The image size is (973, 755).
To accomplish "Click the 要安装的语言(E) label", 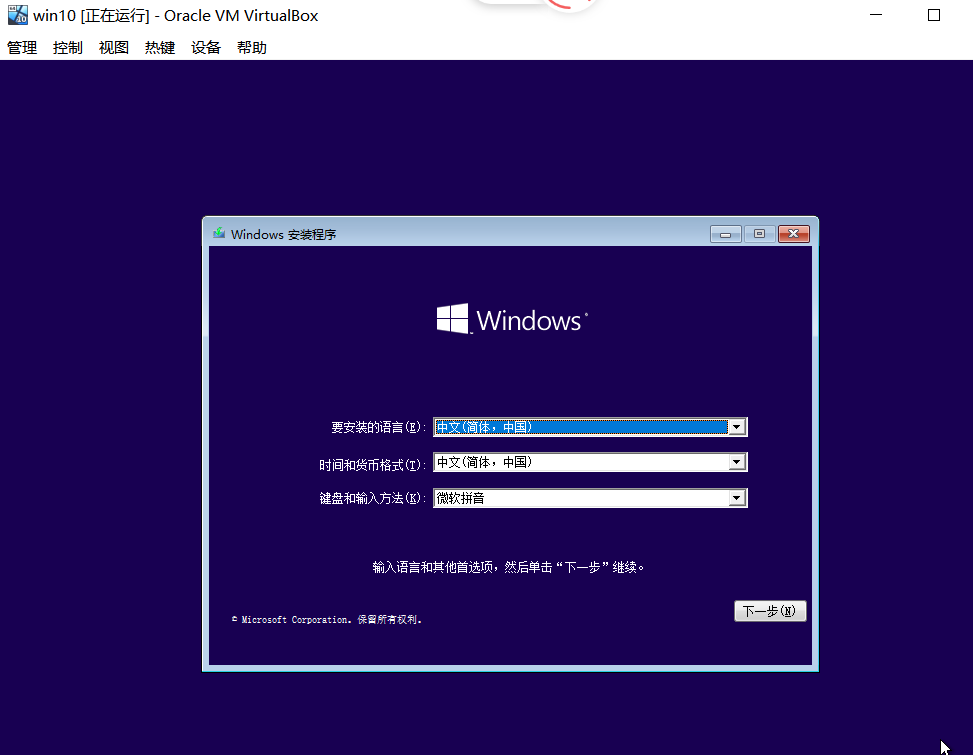I will [379, 427].
